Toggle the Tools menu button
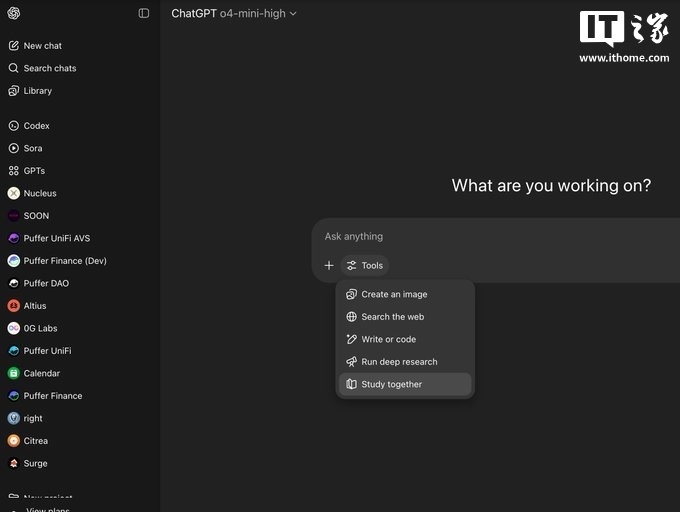The height and width of the screenshot is (512, 680). (x=364, y=266)
